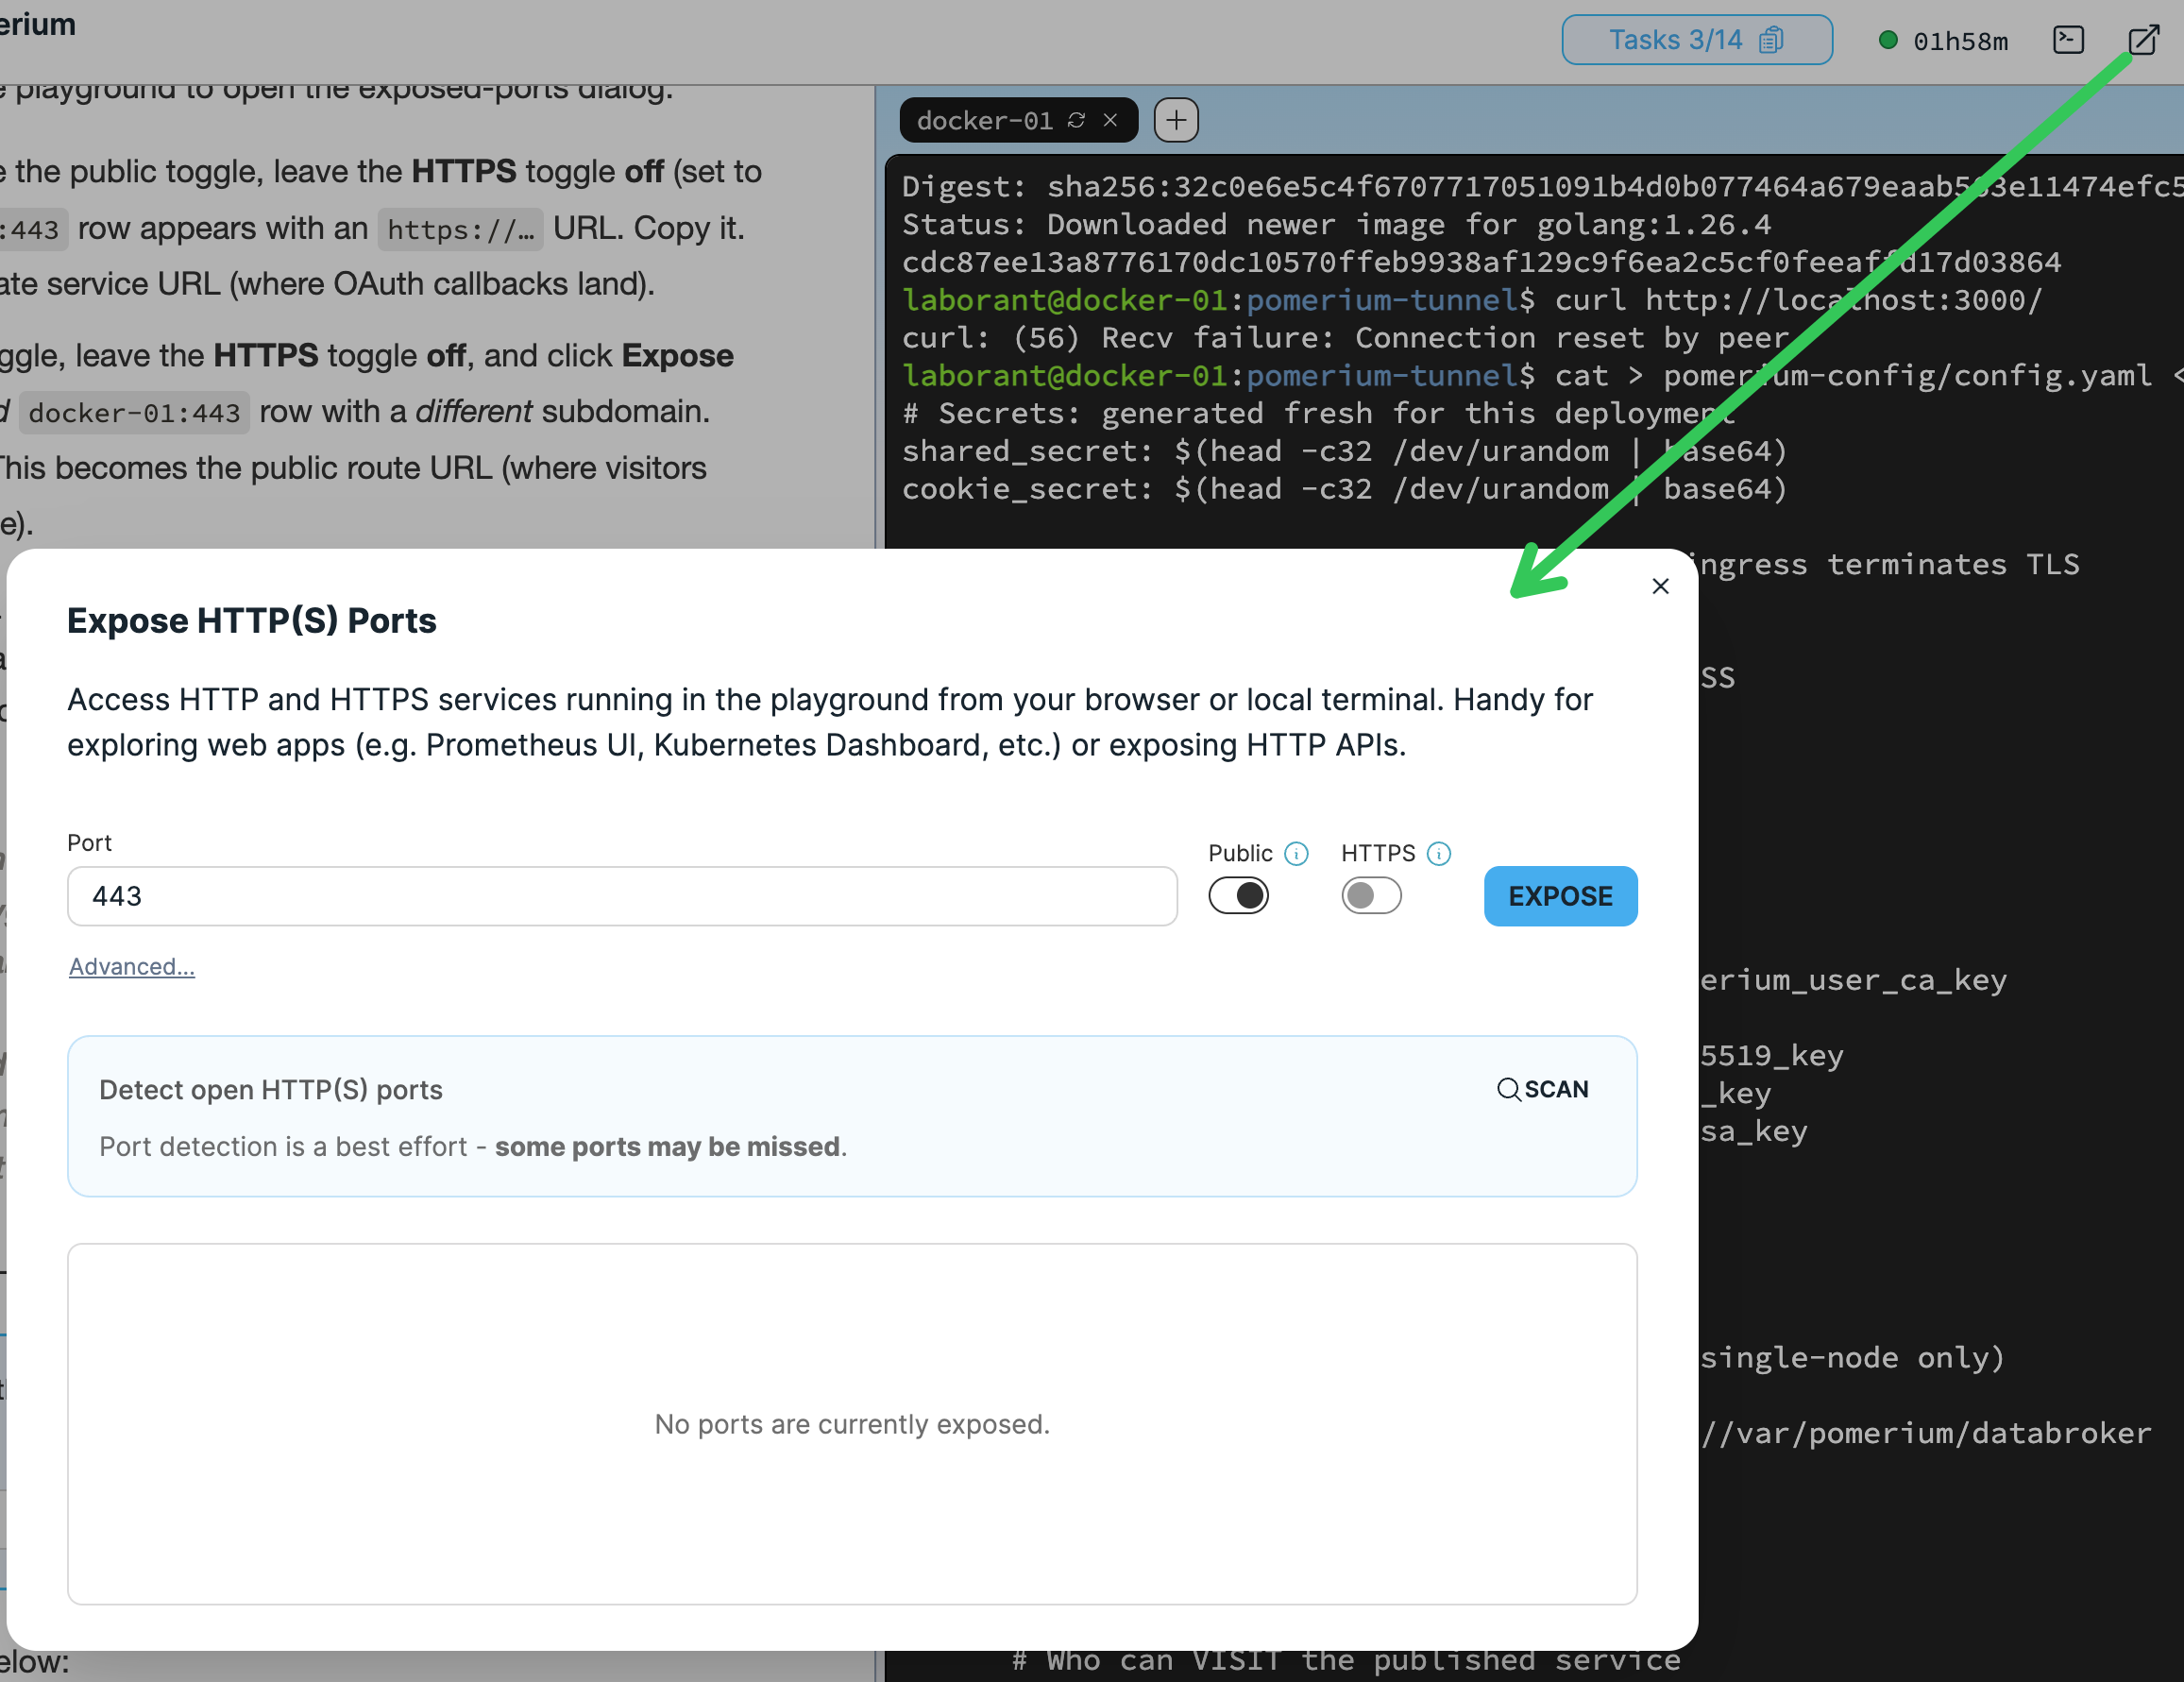Click 'curl: (56) Recv failure' terminal line
Screen dimensions: 2184x1682
click(x=1345, y=338)
